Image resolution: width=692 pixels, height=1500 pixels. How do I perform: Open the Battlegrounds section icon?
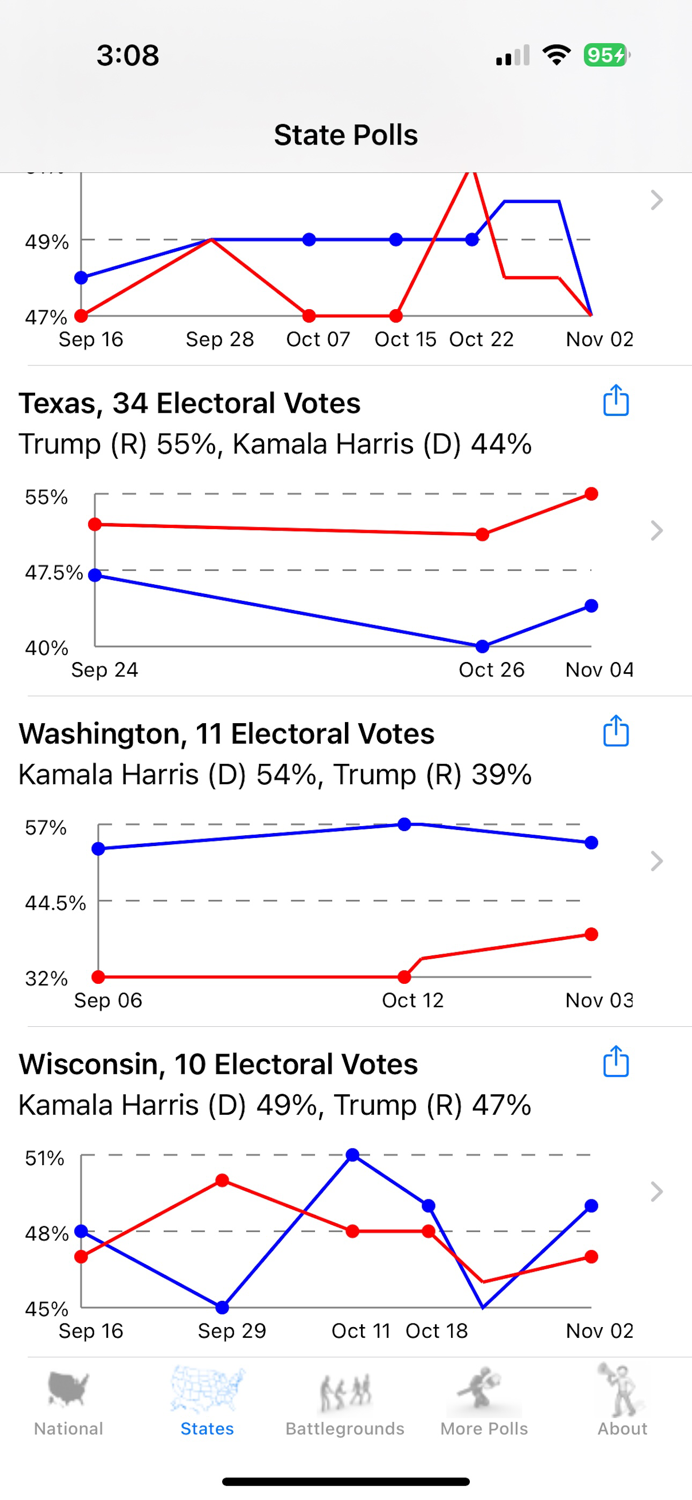pyautogui.click(x=345, y=1390)
